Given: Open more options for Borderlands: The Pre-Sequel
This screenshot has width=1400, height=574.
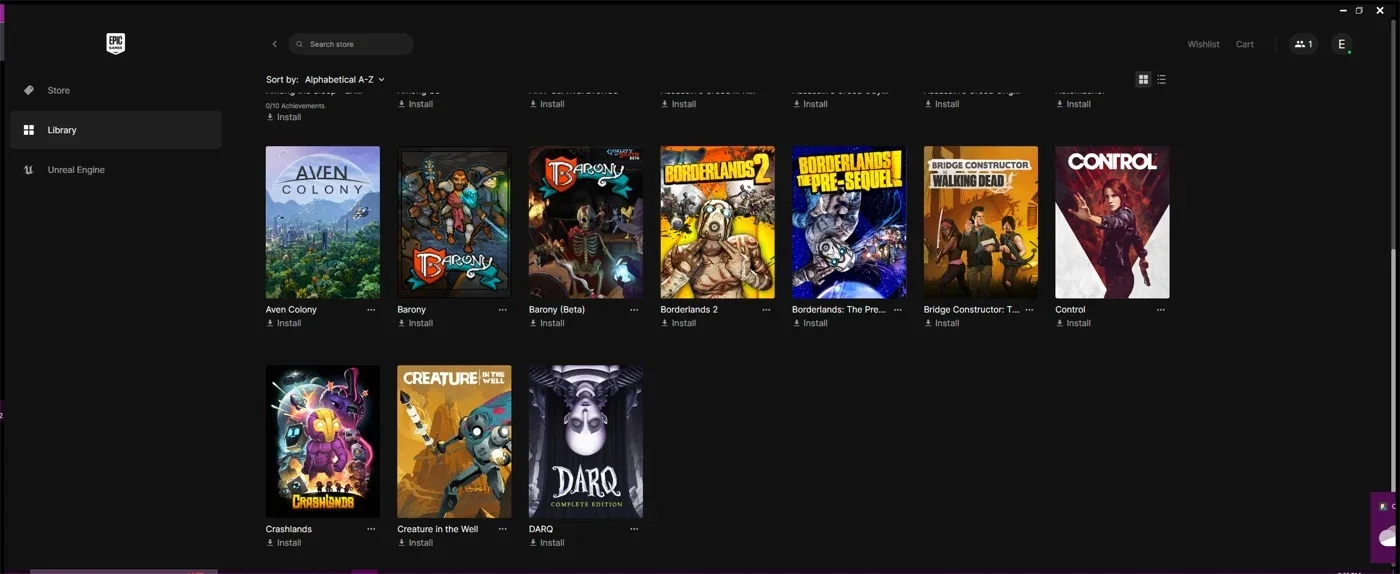Looking at the screenshot, I should (x=898, y=310).
